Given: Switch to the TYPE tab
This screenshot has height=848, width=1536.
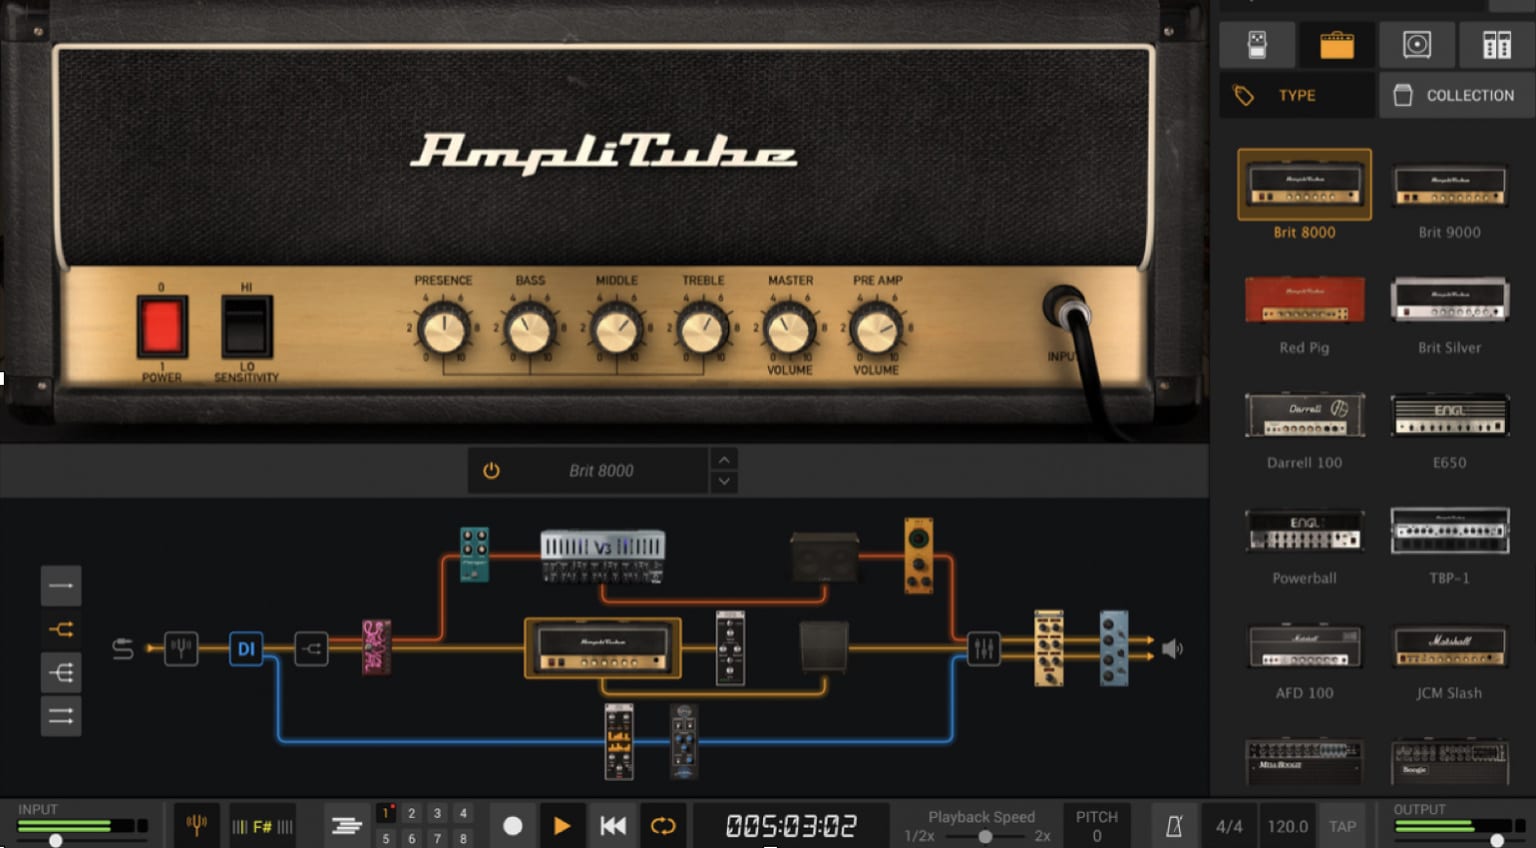Looking at the screenshot, I should coord(1296,95).
